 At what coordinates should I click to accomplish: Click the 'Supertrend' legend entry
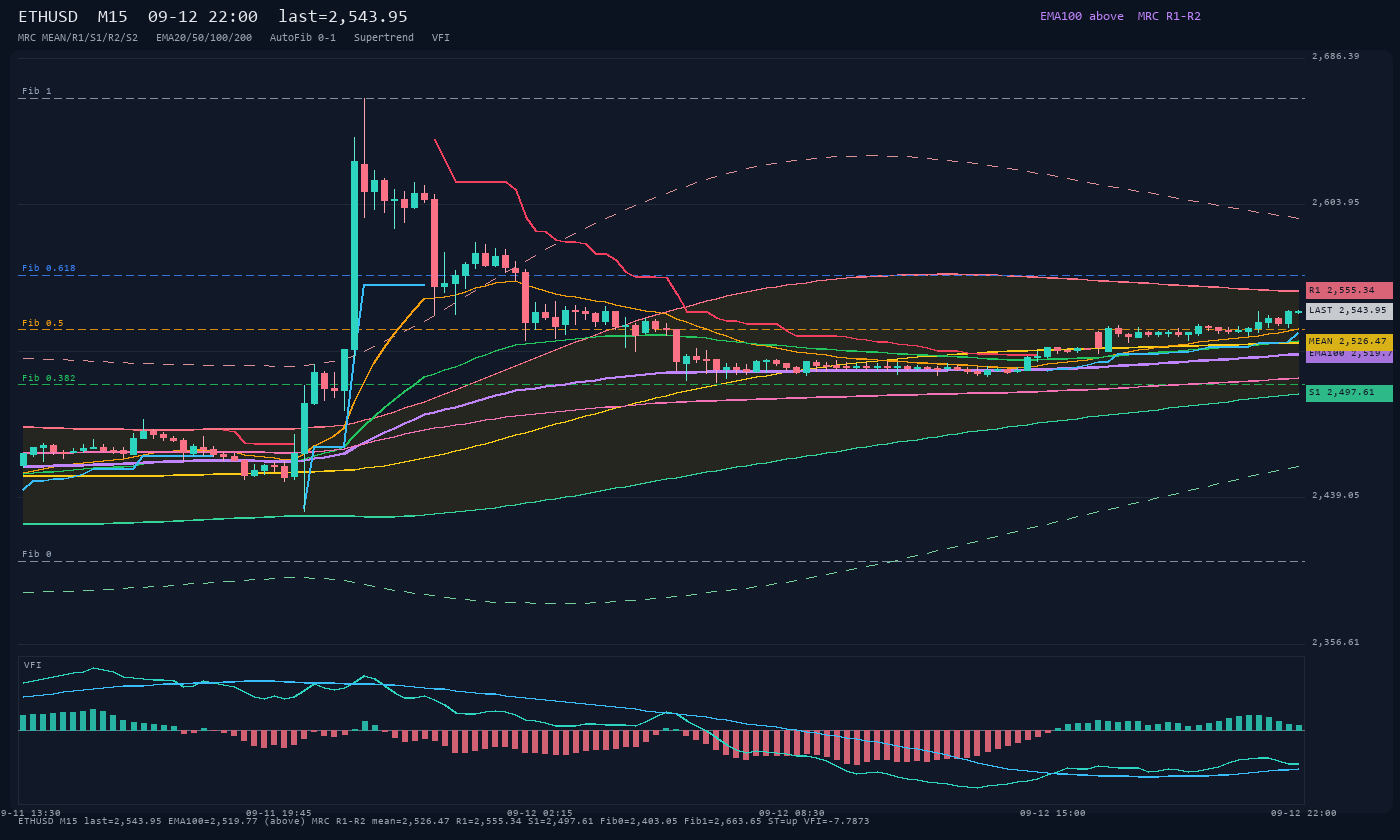click(384, 37)
